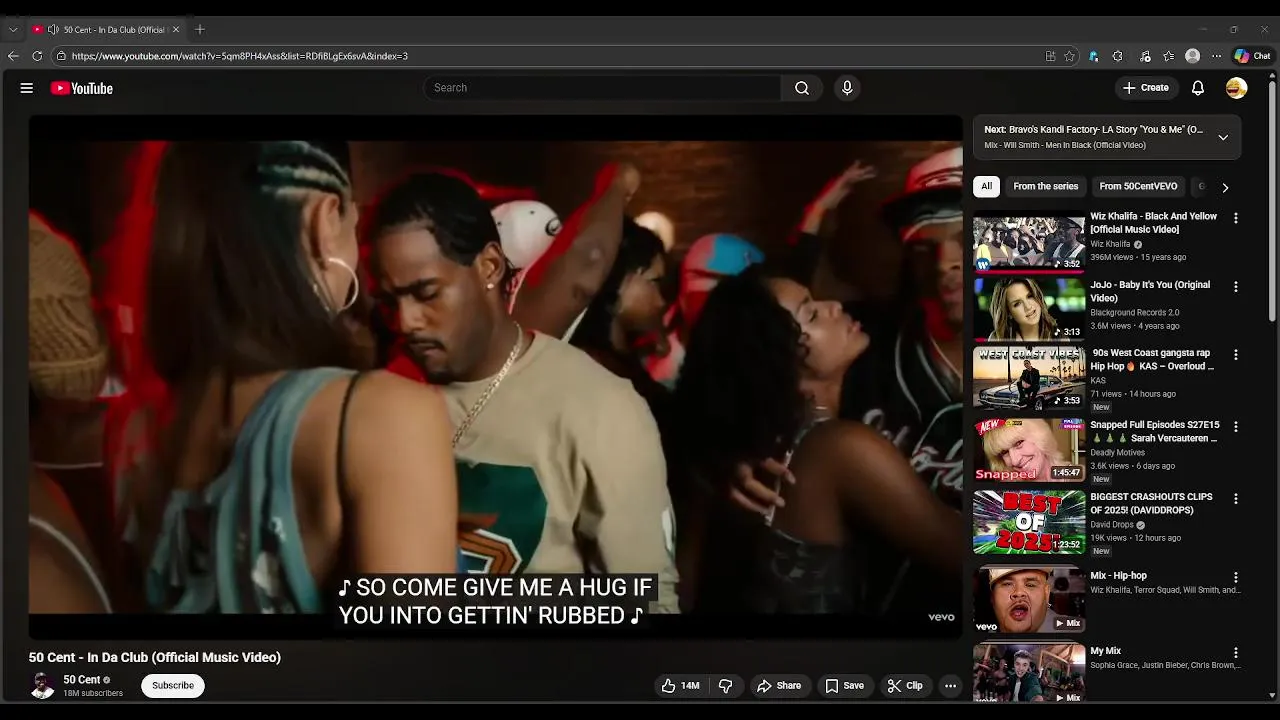Expand the Next playlist panel chevron
Image resolution: width=1280 pixels, height=720 pixels.
point(1223,137)
